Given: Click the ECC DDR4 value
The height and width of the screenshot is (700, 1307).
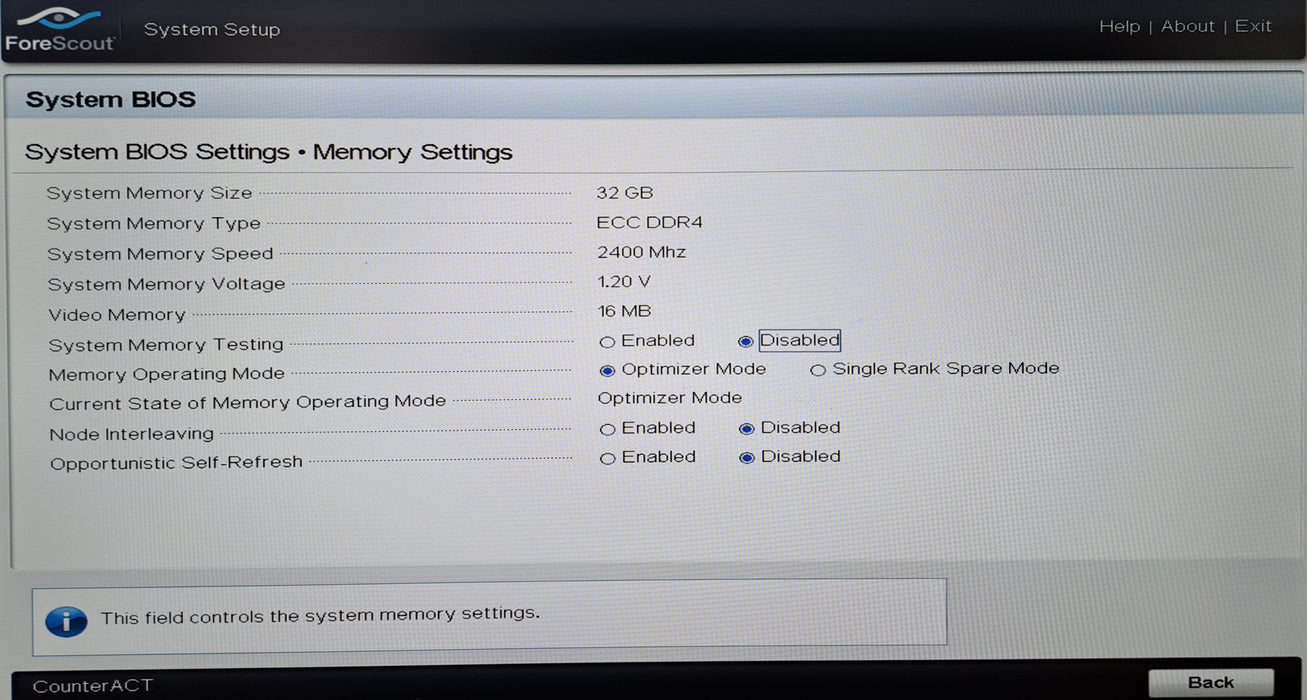Looking at the screenshot, I should click(650, 222).
